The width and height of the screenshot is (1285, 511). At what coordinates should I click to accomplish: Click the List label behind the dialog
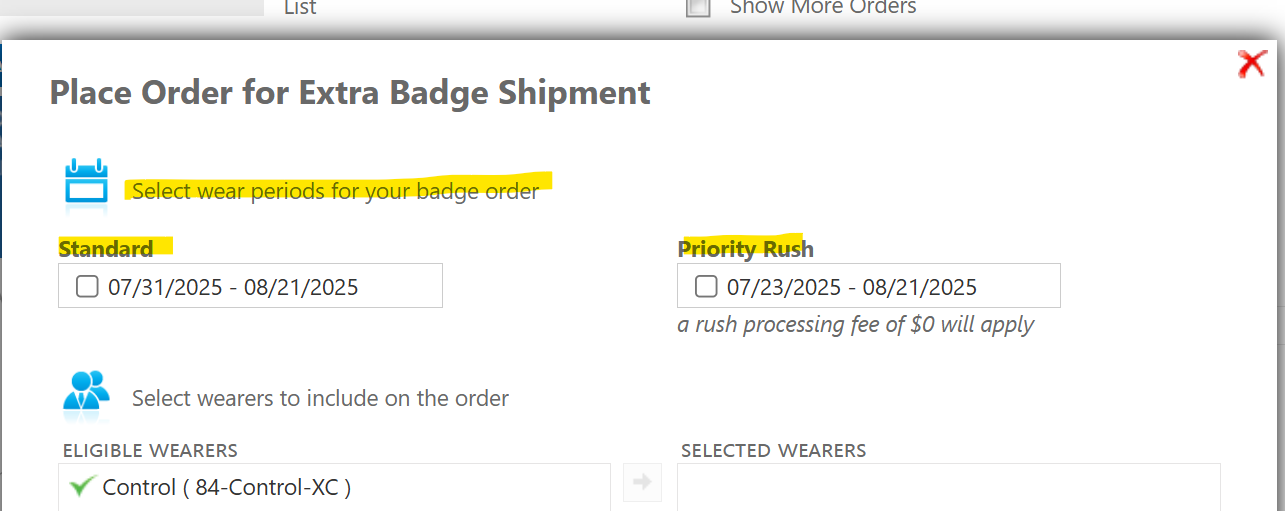(x=300, y=8)
